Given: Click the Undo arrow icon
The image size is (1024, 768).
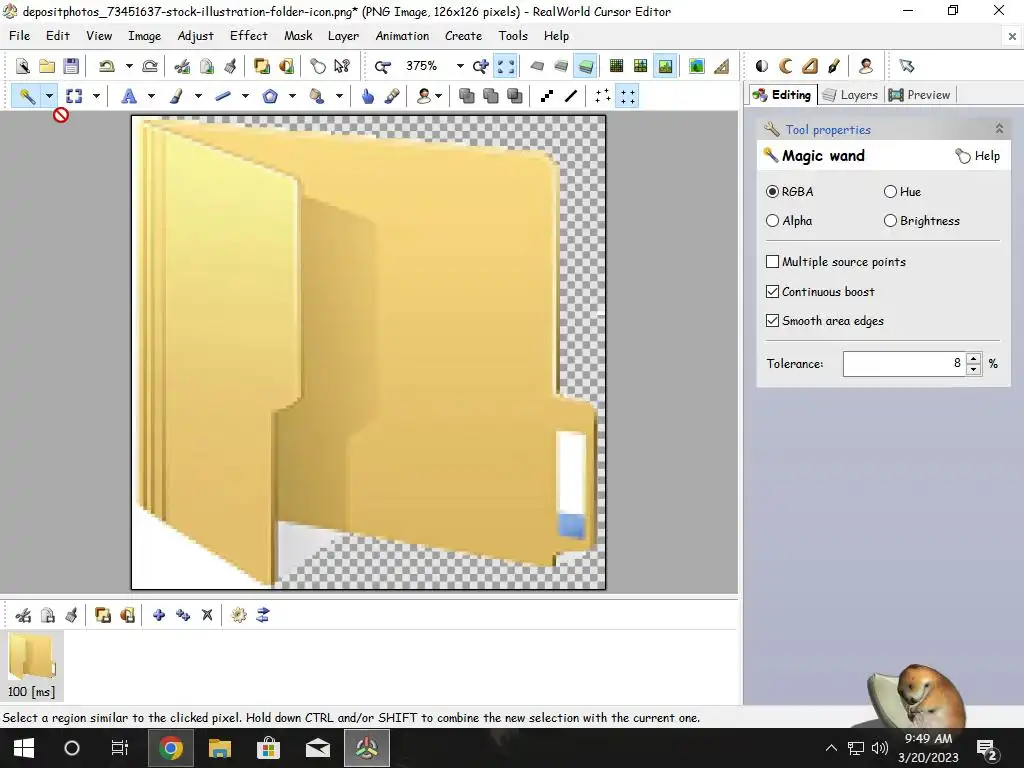Looking at the screenshot, I should 106,66.
